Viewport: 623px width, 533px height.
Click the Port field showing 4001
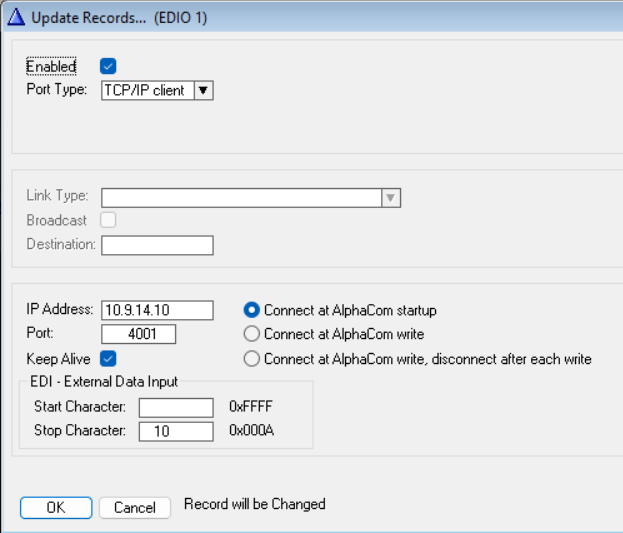pos(138,334)
